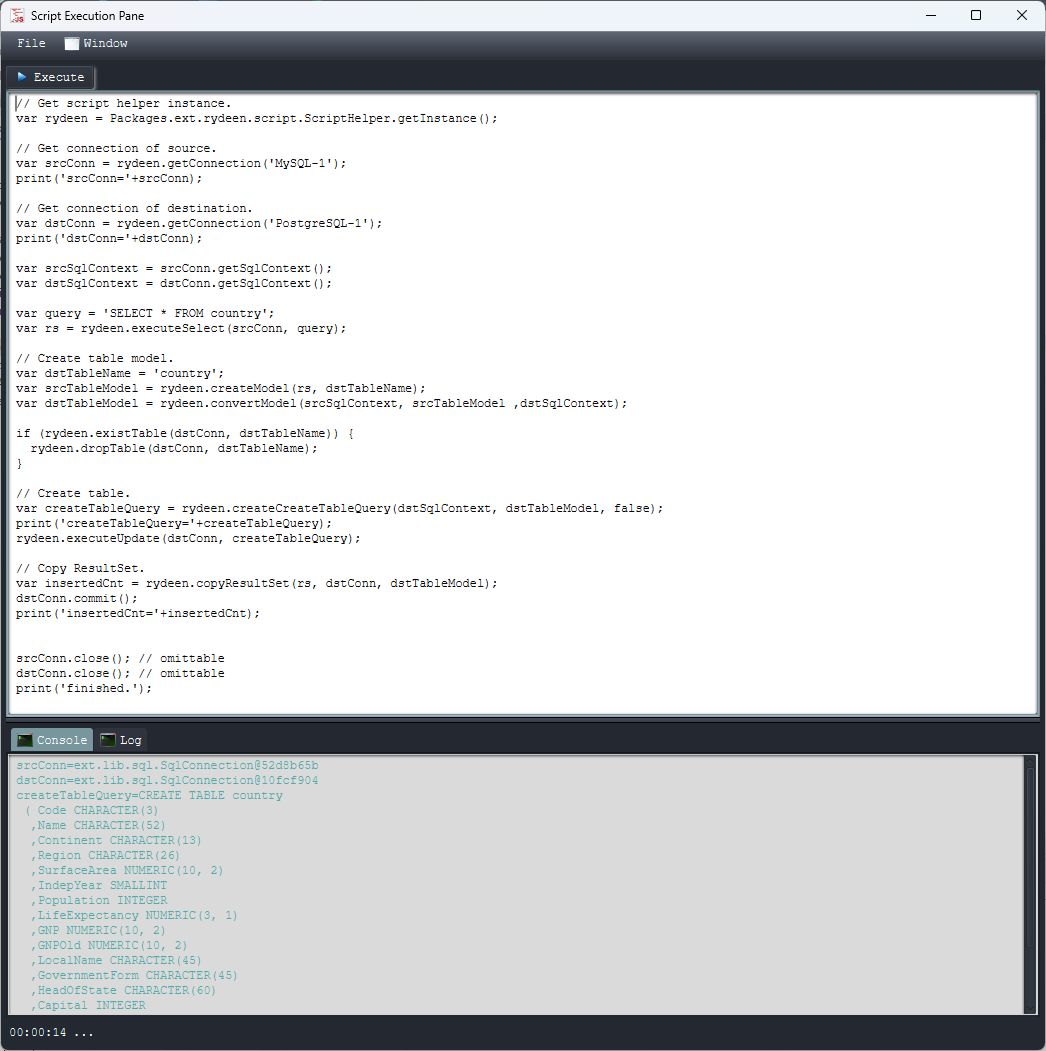Open the Window menu
Screen dimensions: 1046x1051
(105, 44)
